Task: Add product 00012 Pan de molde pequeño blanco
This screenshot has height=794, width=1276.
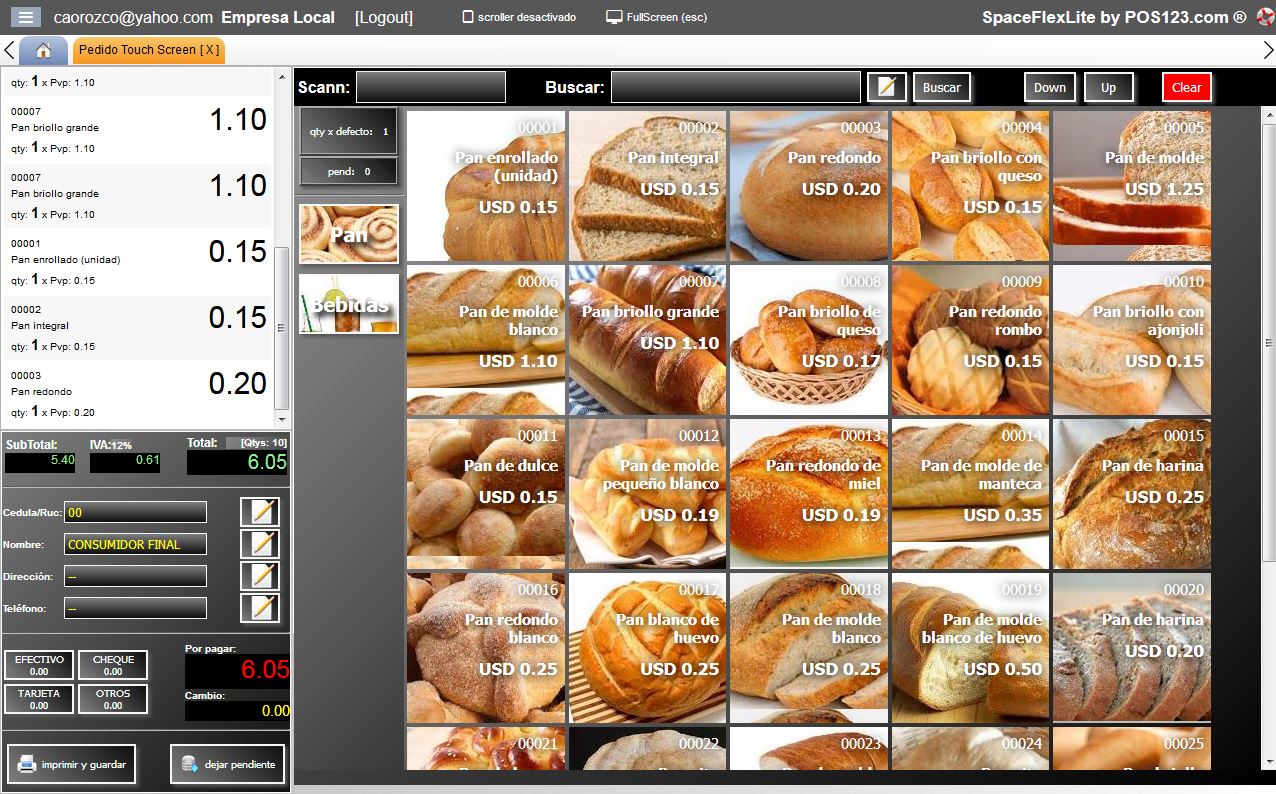Action: click(x=648, y=494)
